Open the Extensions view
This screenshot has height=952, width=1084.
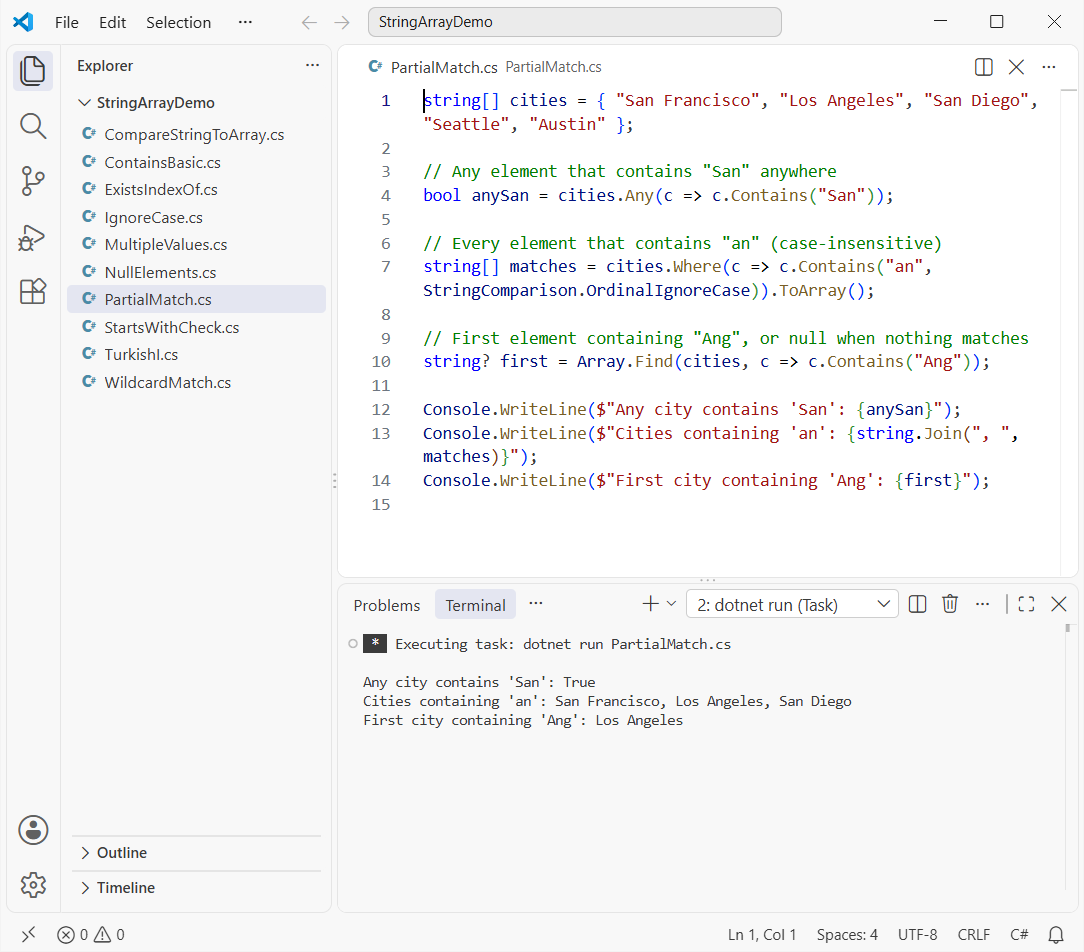tap(32, 292)
